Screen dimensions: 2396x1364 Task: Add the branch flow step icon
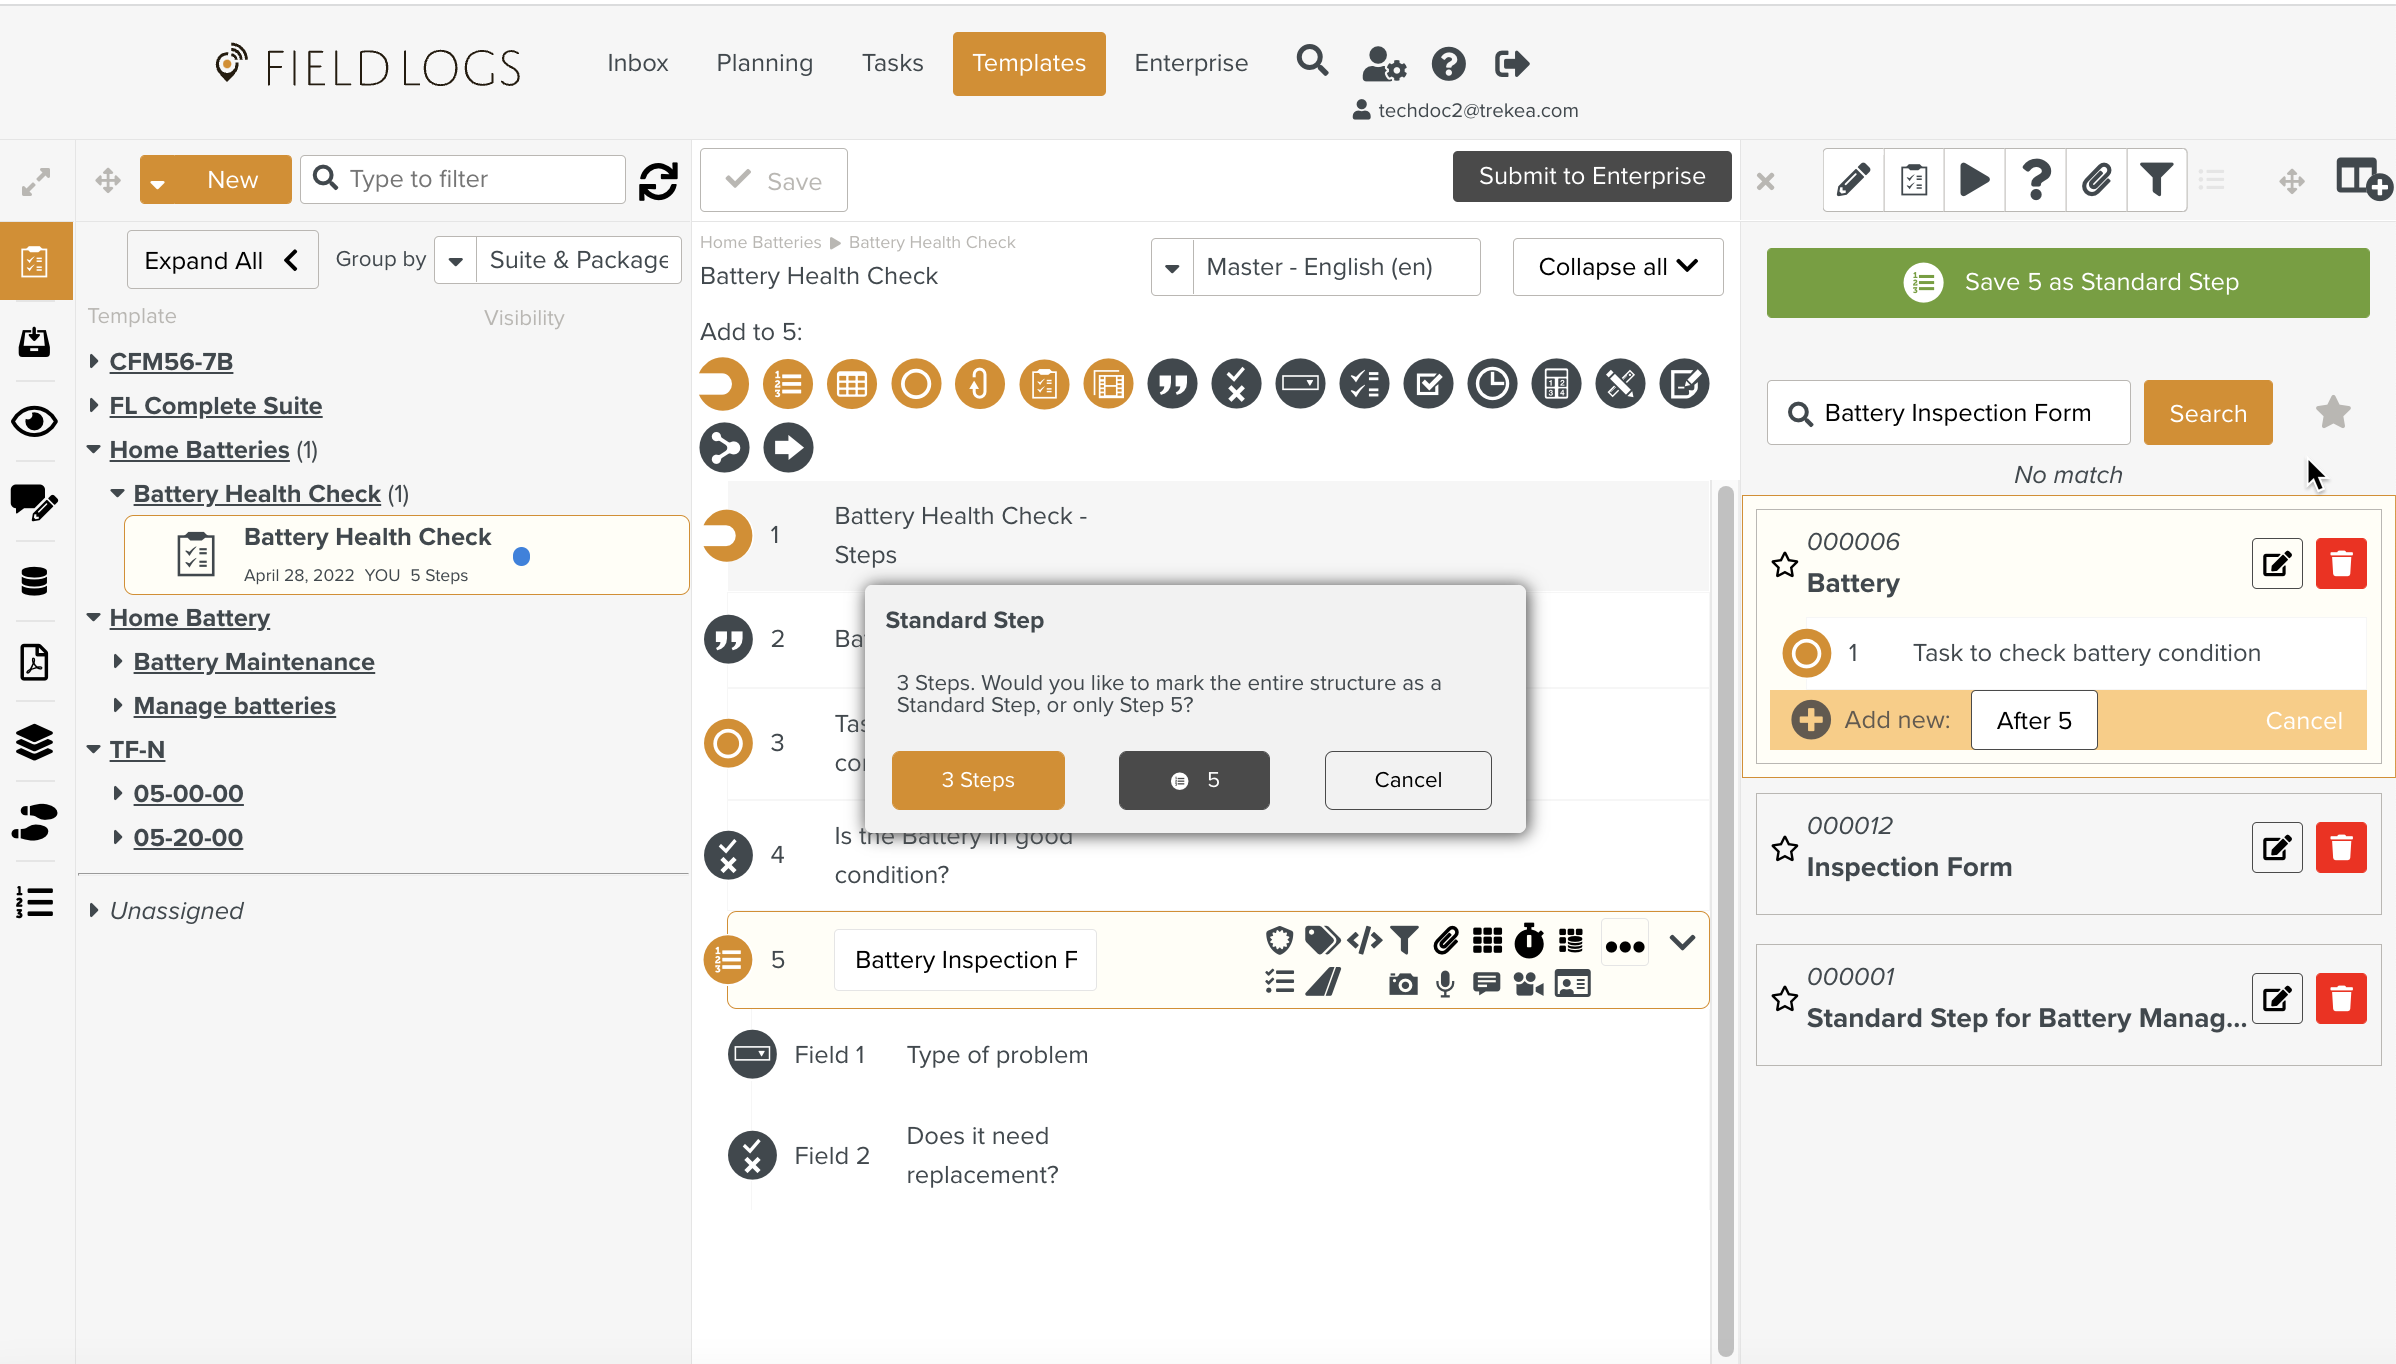coord(724,448)
